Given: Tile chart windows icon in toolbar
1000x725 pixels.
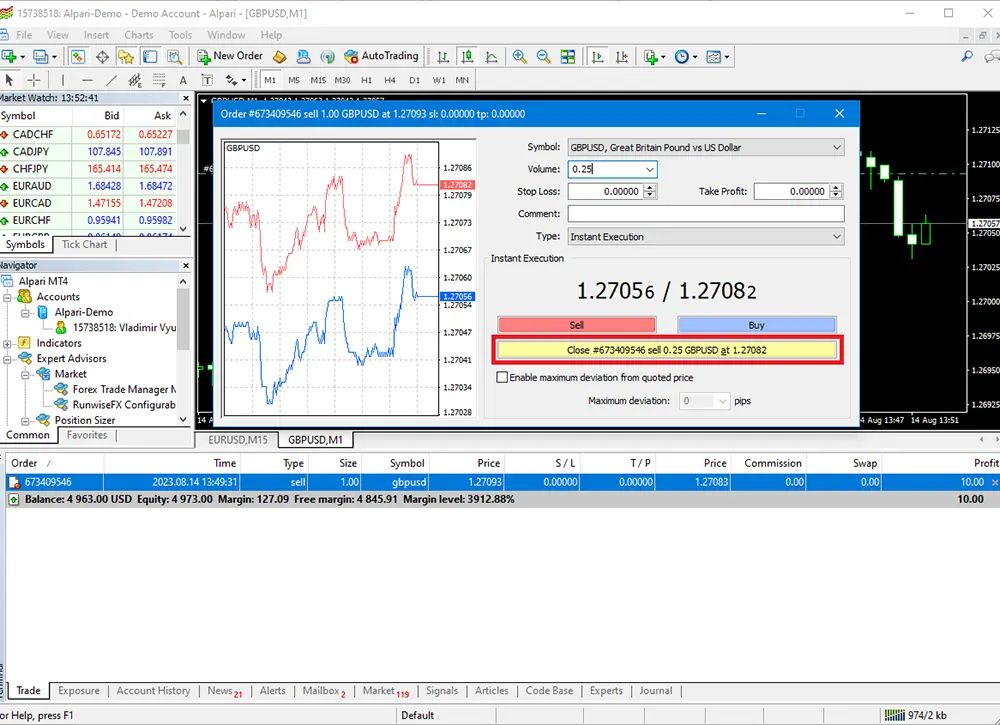Looking at the screenshot, I should [568, 57].
